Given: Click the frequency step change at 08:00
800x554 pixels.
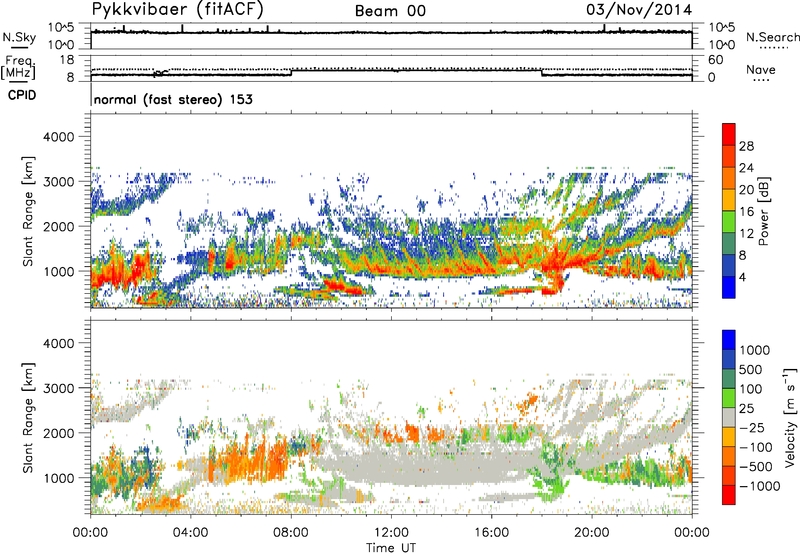Looking at the screenshot, I should 291,72.
